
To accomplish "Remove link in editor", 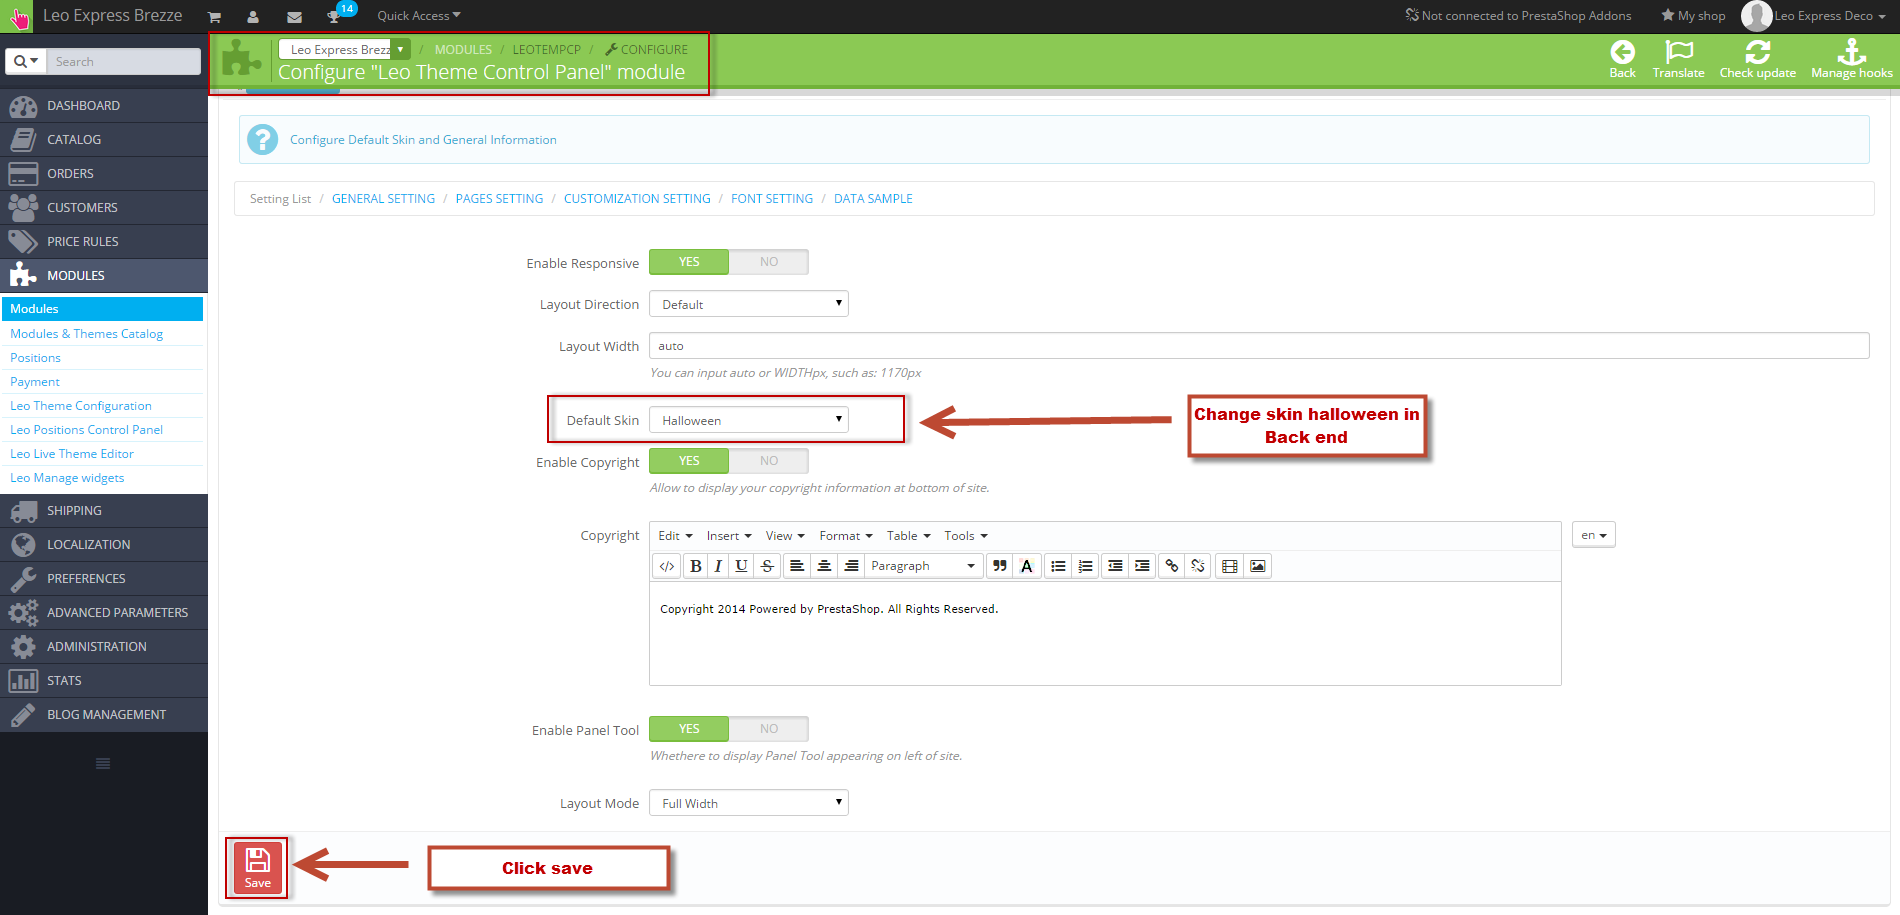I will [x=1198, y=566].
